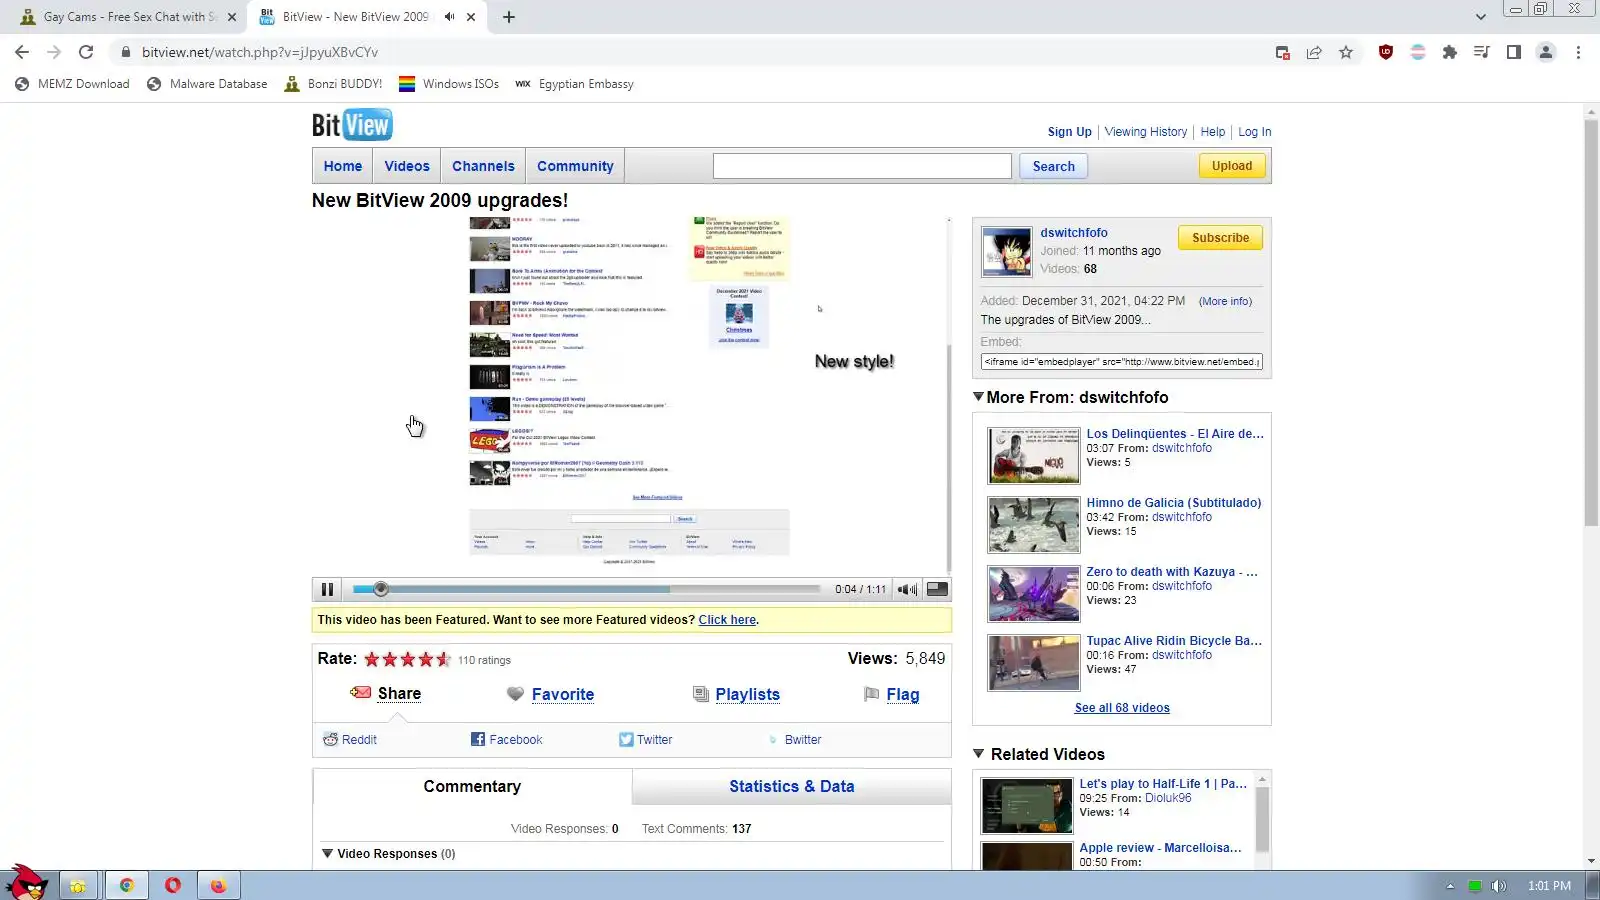Bookmark this page with star icon
1600x900 pixels.
1346,52
